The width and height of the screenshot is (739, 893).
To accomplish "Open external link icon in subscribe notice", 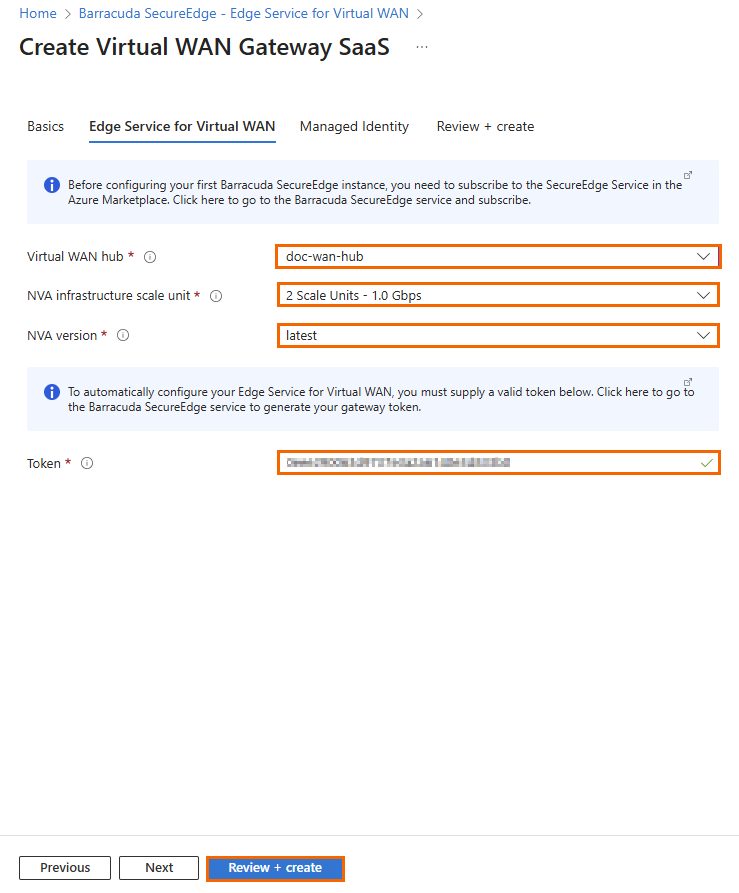I will point(688,175).
